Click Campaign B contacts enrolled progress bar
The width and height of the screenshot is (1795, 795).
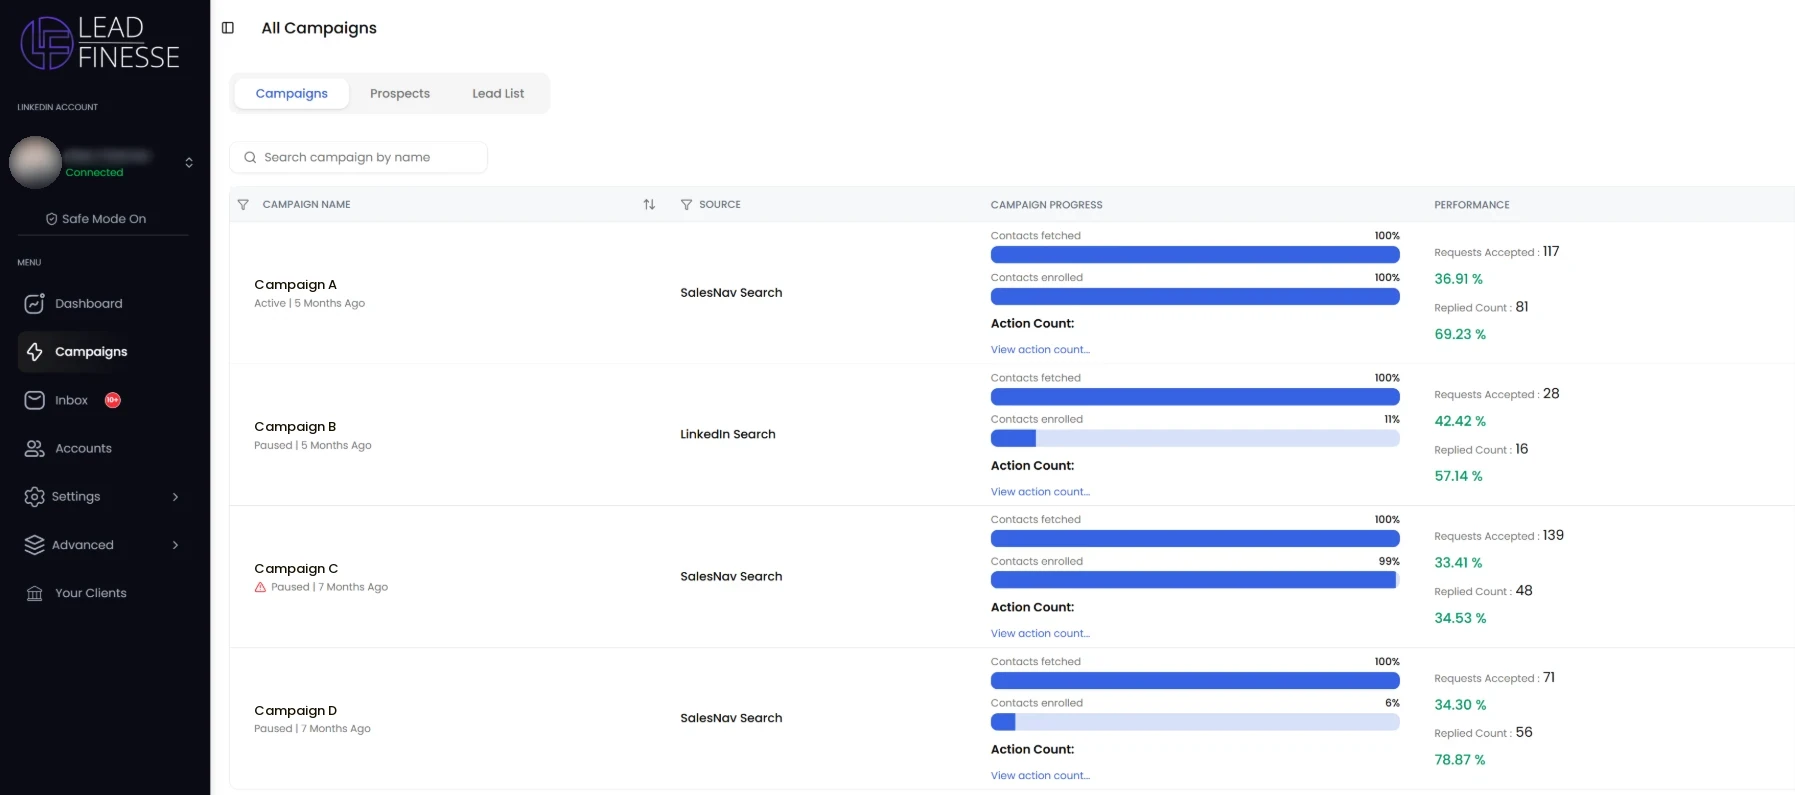pyautogui.click(x=1195, y=438)
